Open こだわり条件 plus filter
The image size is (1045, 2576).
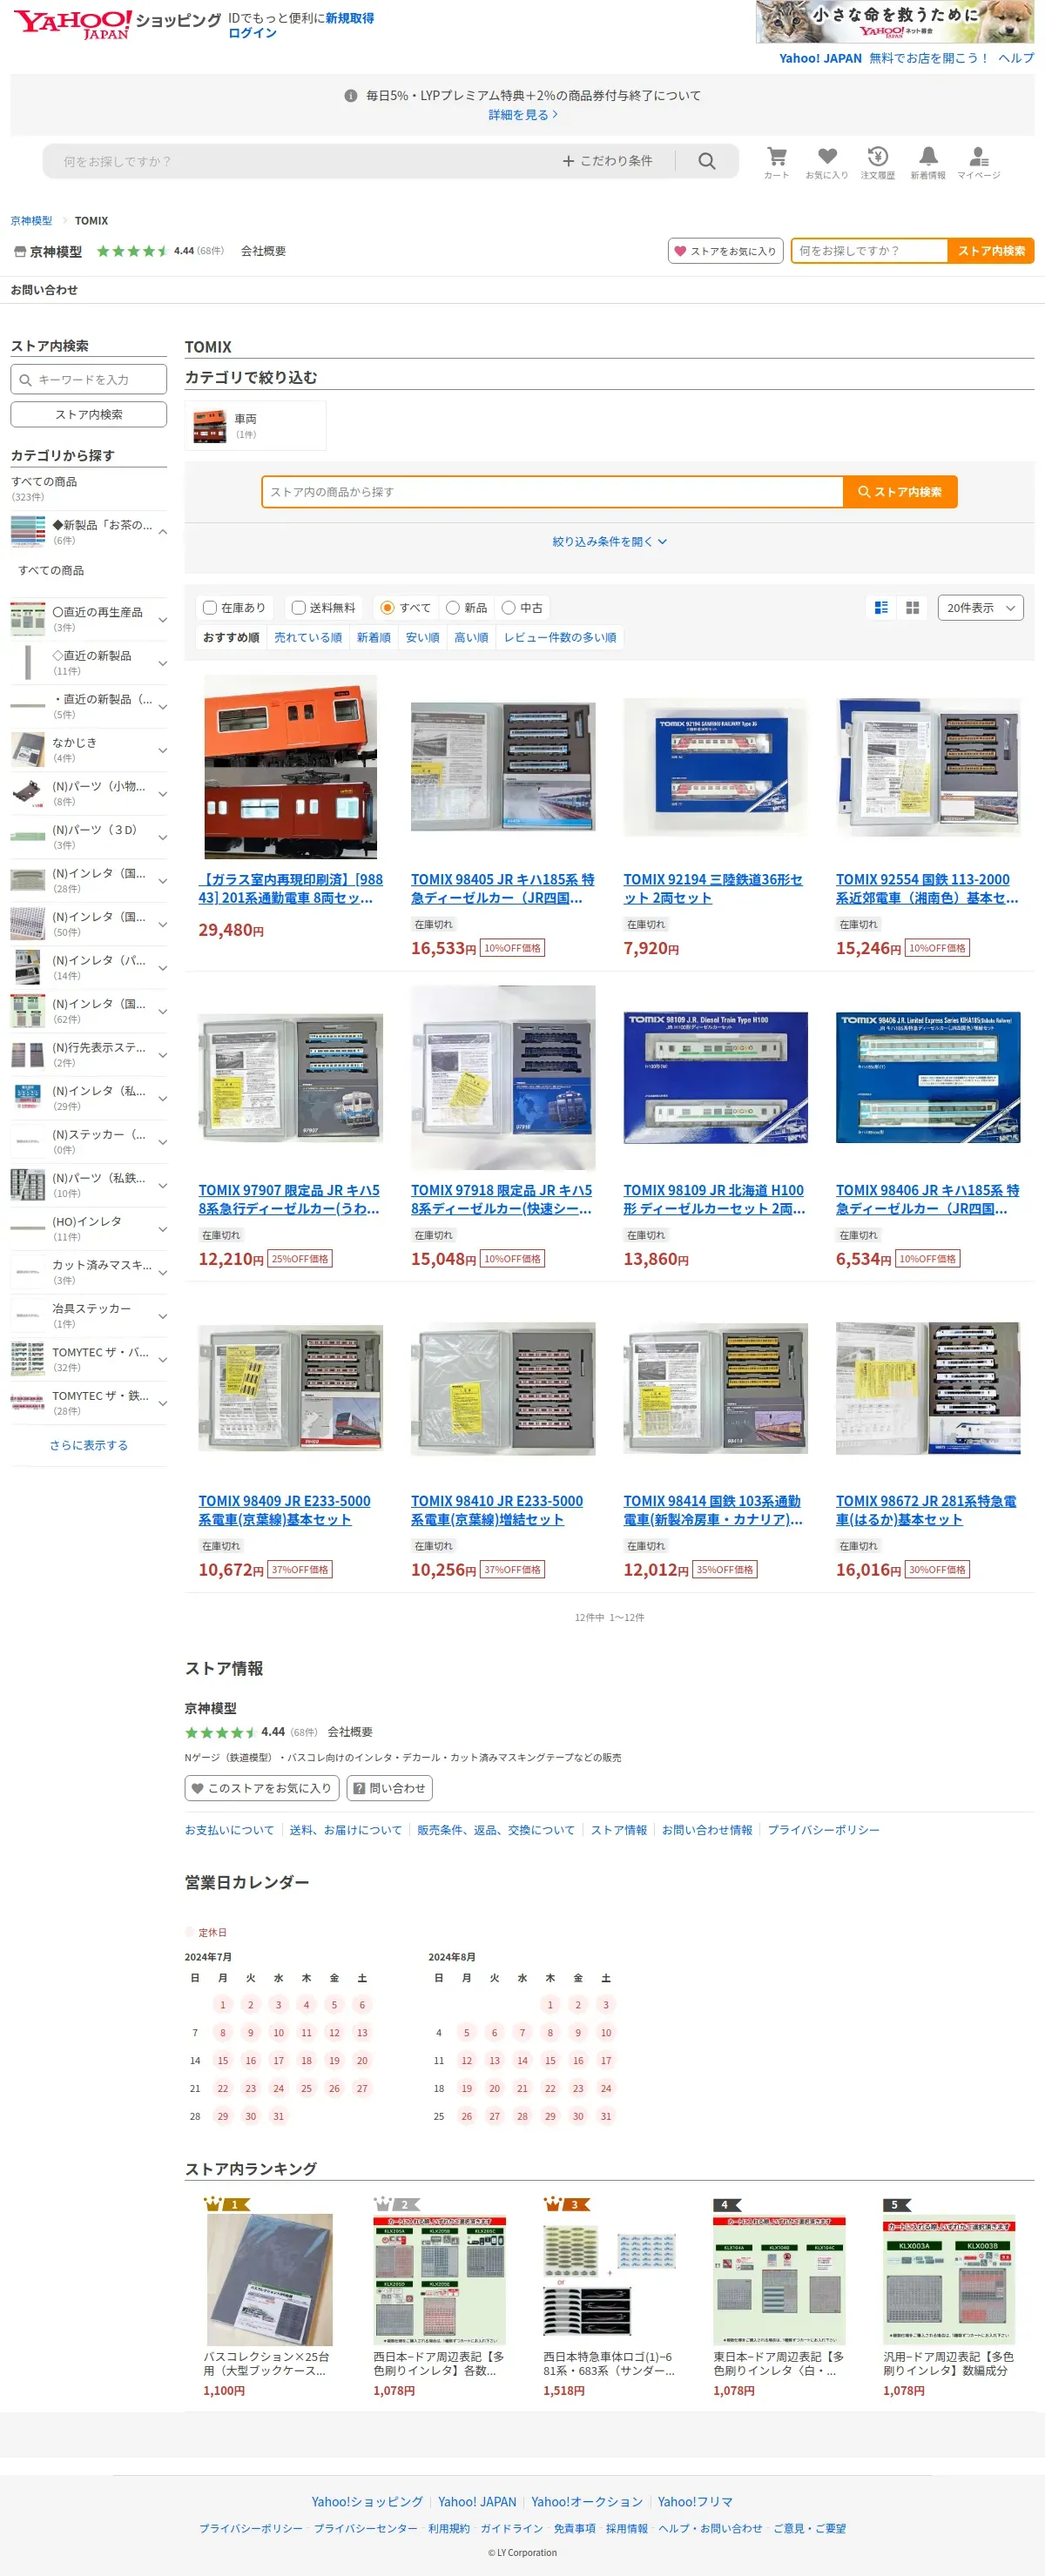(607, 161)
